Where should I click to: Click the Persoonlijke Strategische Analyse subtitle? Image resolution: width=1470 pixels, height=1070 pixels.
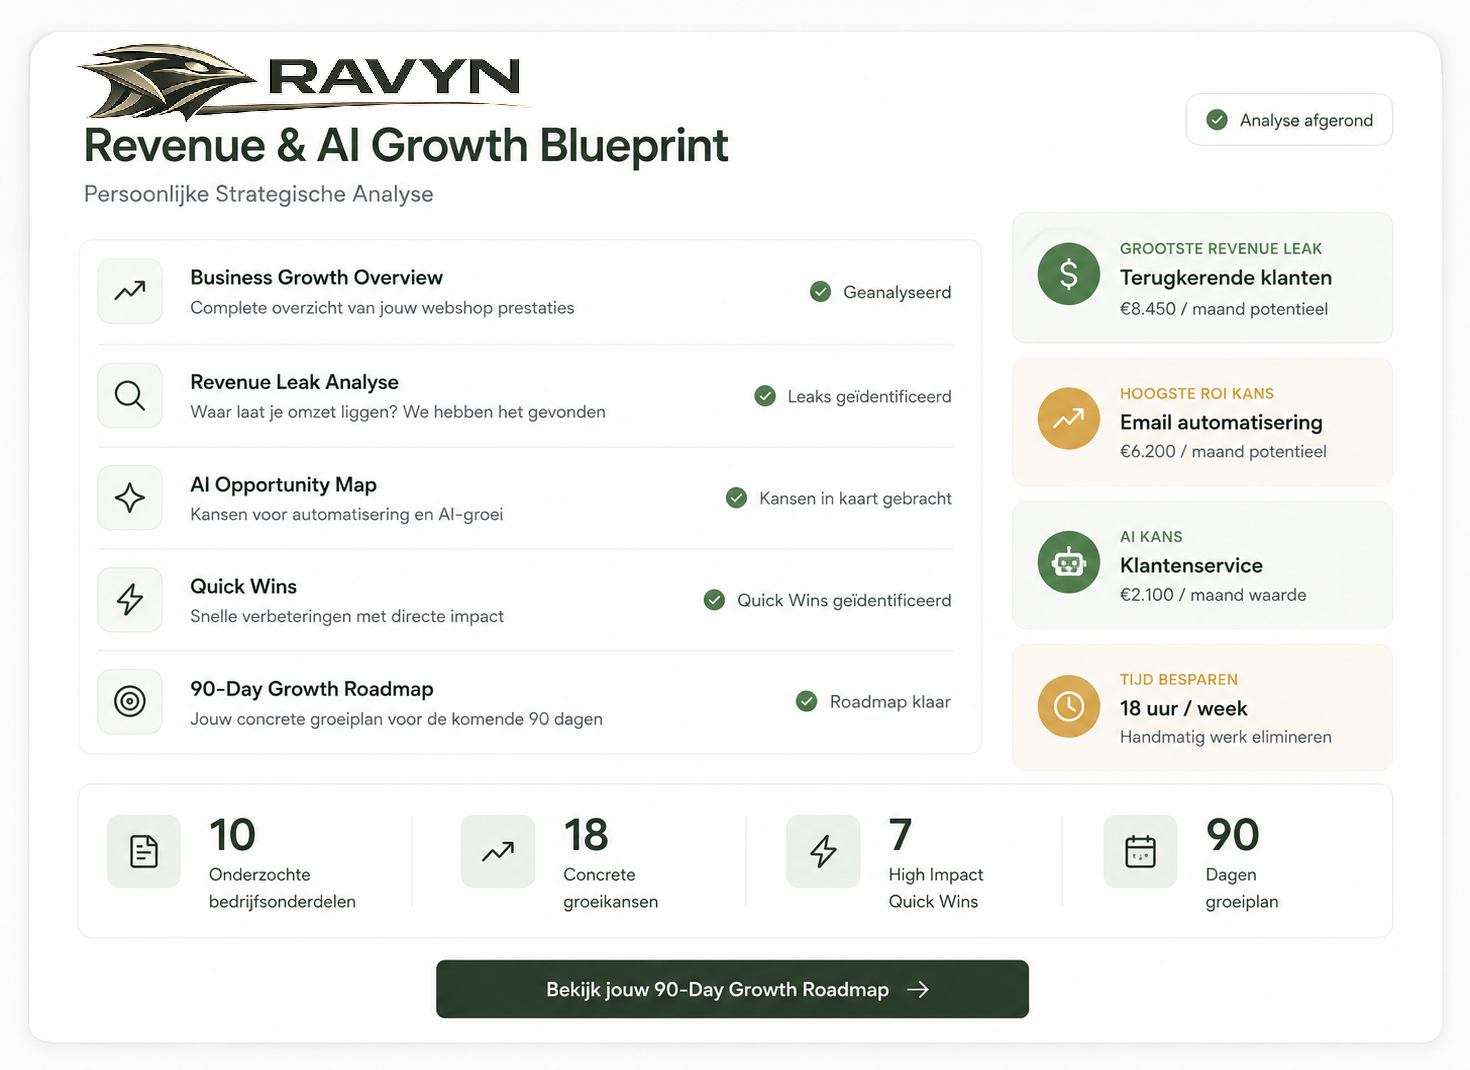(x=258, y=194)
